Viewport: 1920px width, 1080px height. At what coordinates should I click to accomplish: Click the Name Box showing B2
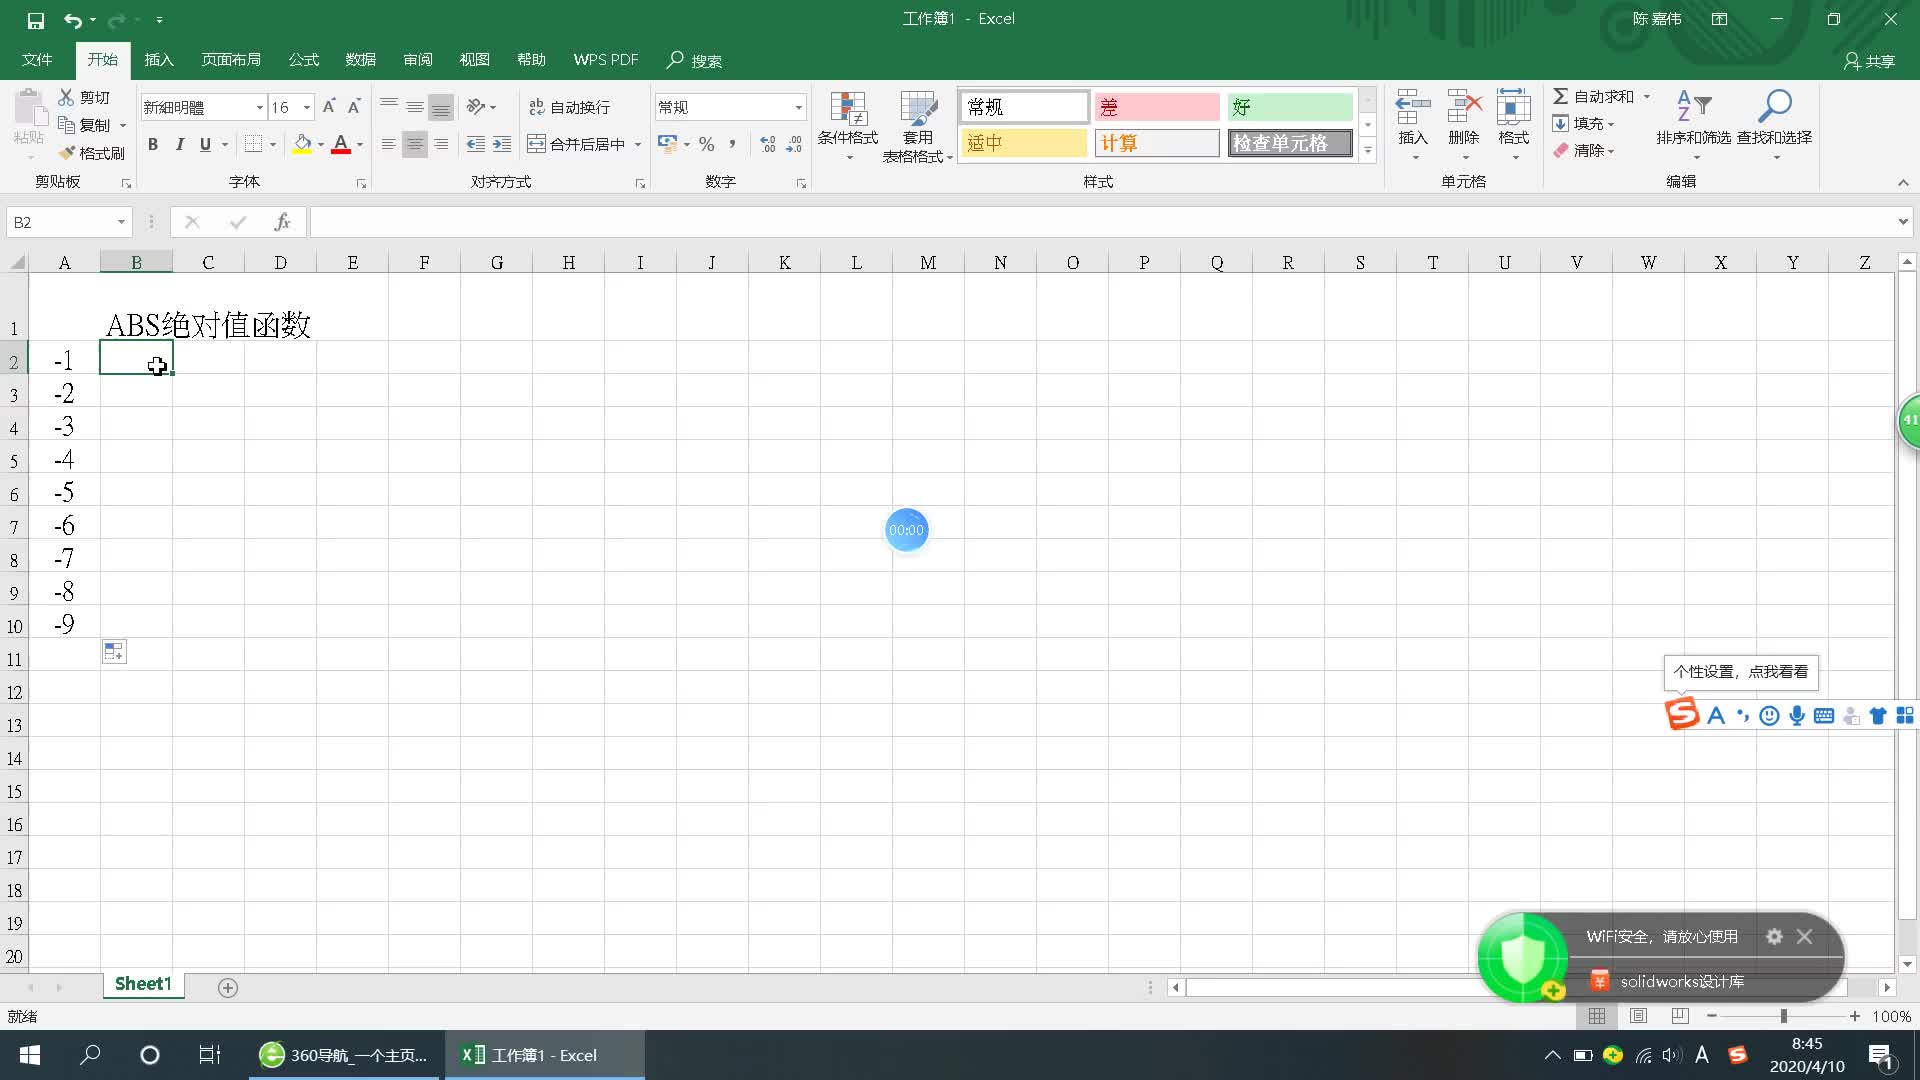coord(58,222)
